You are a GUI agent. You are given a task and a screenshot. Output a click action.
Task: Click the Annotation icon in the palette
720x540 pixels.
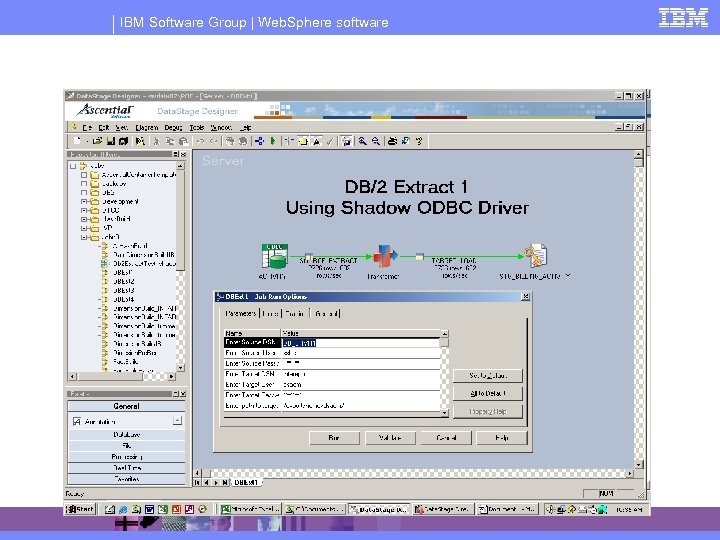[77, 422]
